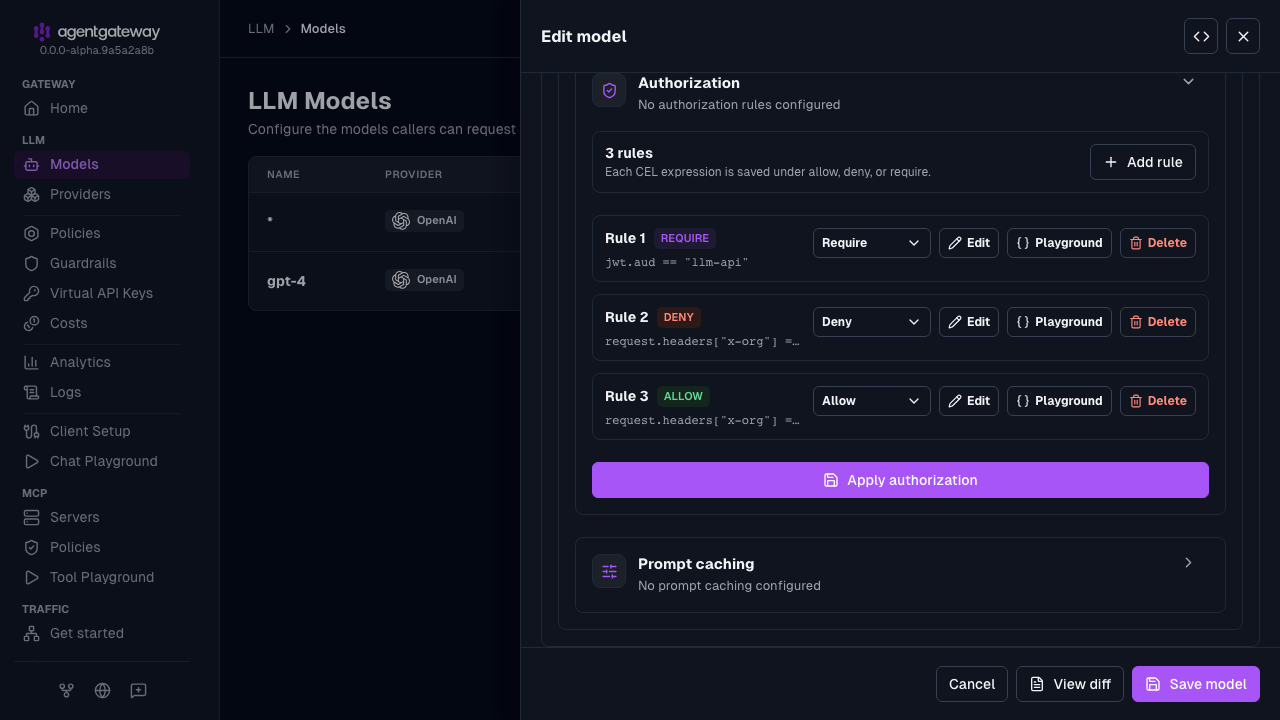
Task: Click the PROVIDER column header
Action: coord(413,175)
